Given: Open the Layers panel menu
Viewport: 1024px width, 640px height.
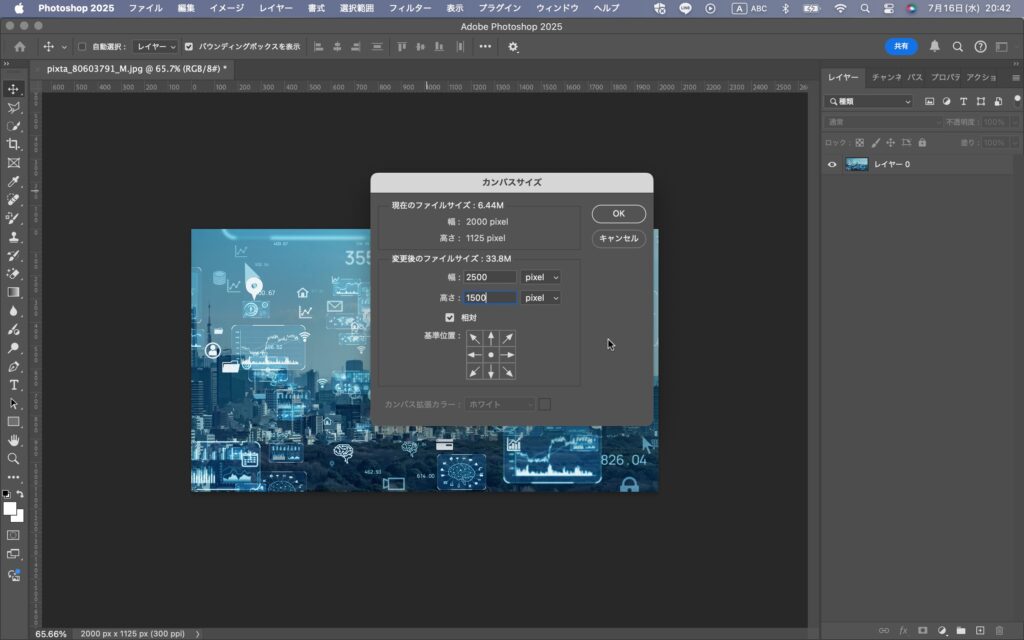Looking at the screenshot, I should [x=1016, y=77].
